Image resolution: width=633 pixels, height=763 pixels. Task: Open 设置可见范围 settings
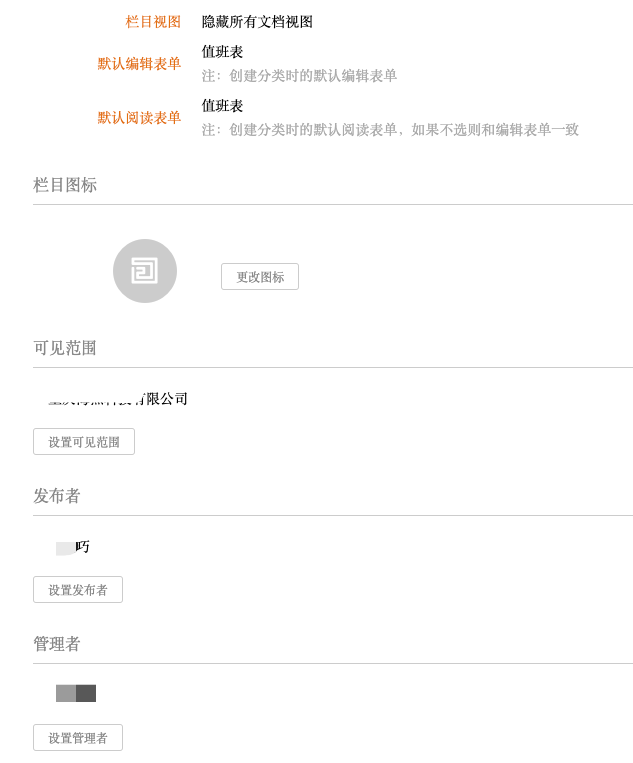84,442
